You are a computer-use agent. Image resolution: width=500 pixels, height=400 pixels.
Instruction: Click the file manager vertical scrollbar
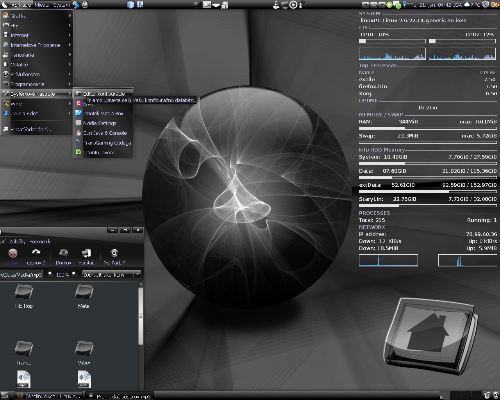coord(141,316)
